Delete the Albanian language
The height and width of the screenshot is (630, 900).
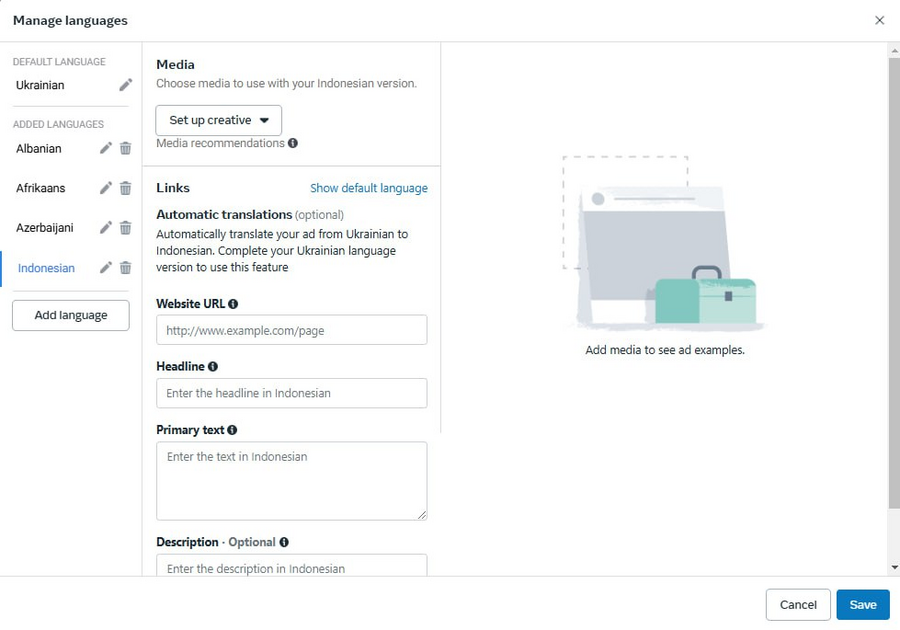[126, 149]
